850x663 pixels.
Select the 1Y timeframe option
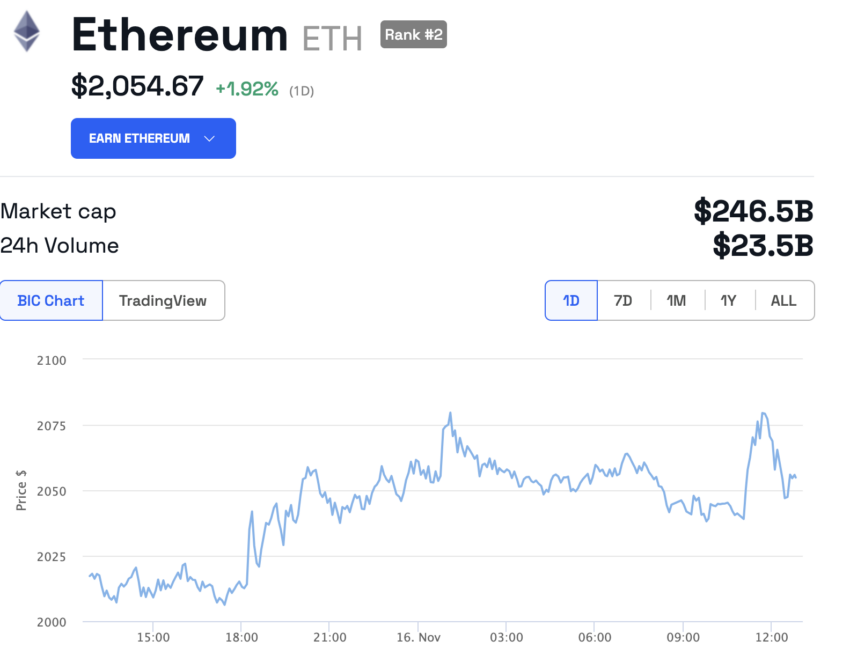pos(729,300)
